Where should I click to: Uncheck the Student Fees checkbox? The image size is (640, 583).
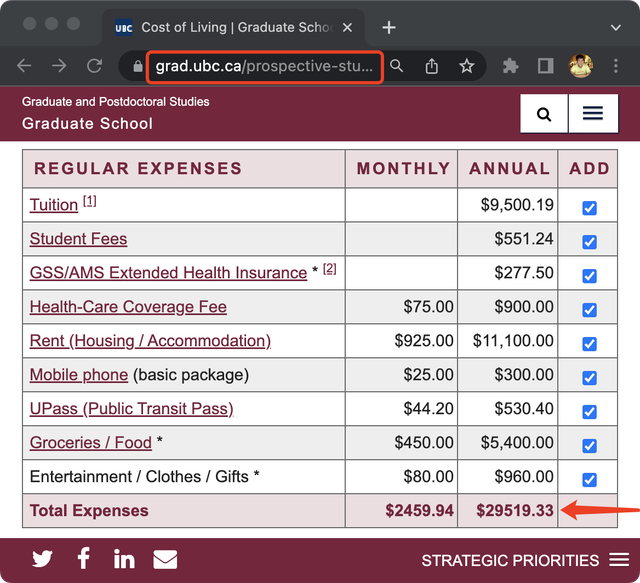pyautogui.click(x=589, y=242)
